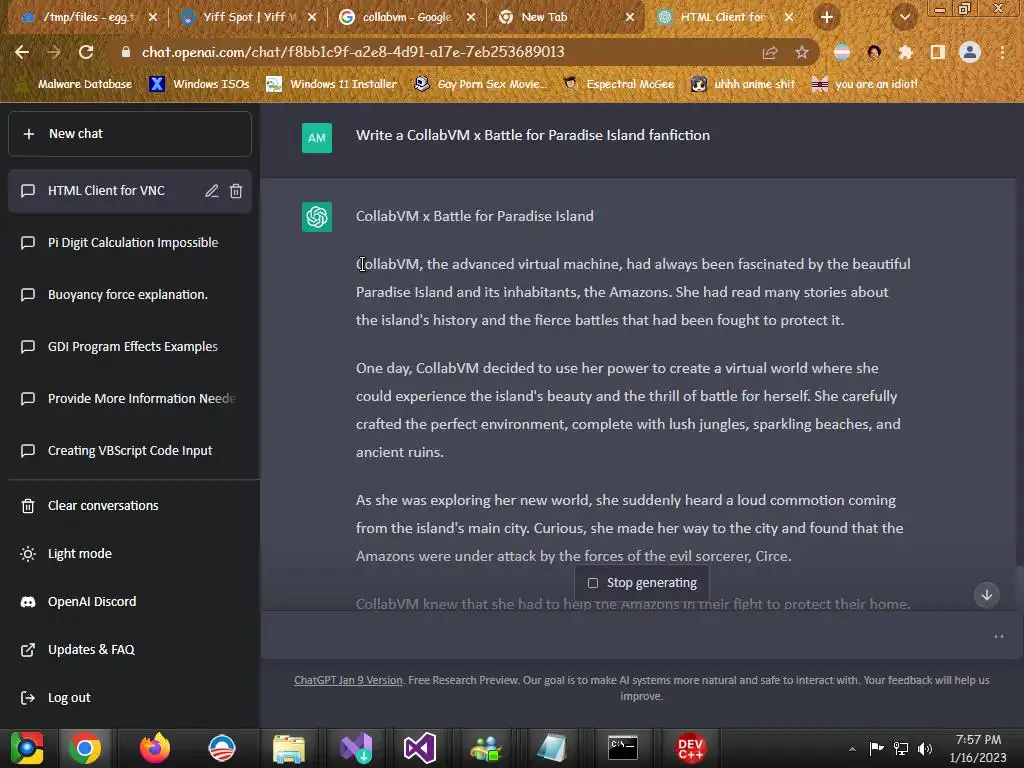Start a New chat
The width and height of the screenshot is (1024, 768).
[129, 134]
